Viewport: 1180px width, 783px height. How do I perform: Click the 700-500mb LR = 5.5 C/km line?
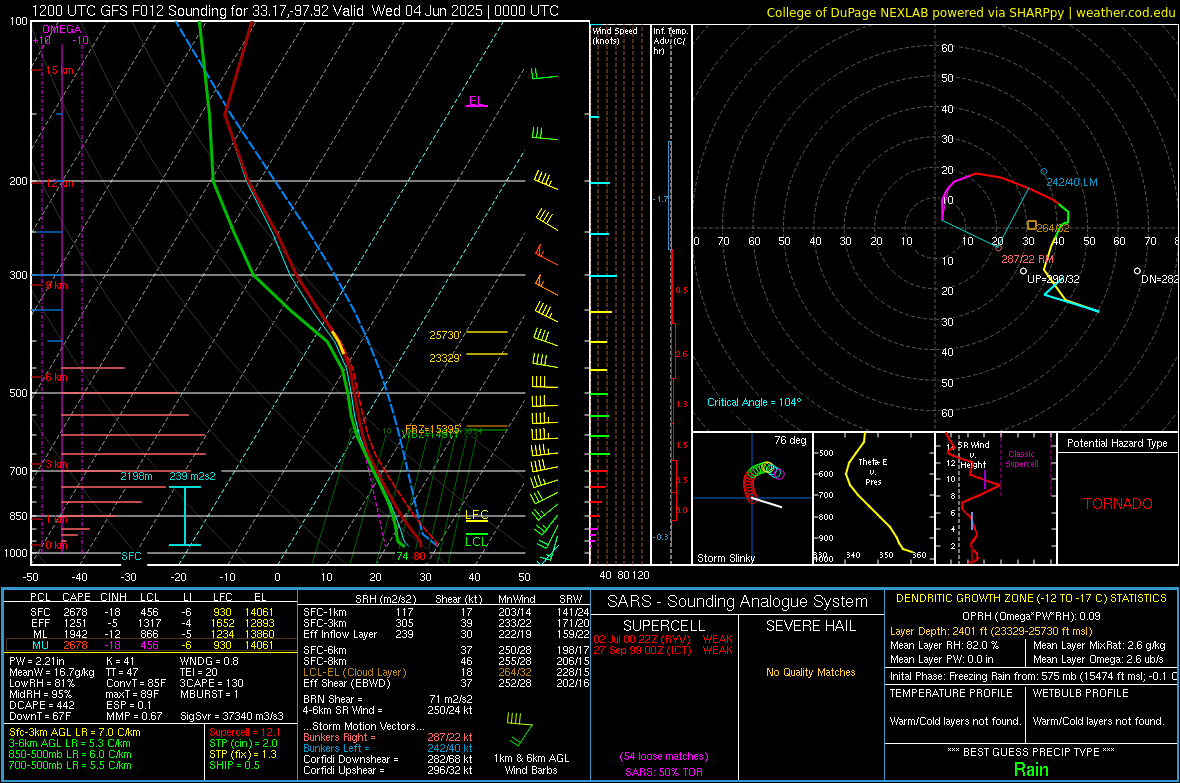(70, 765)
